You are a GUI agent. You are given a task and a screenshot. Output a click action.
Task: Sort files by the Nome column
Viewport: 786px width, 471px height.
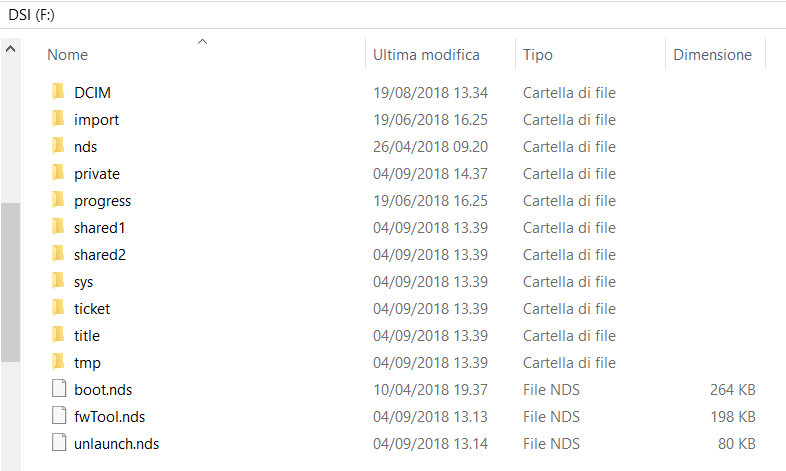pos(67,55)
